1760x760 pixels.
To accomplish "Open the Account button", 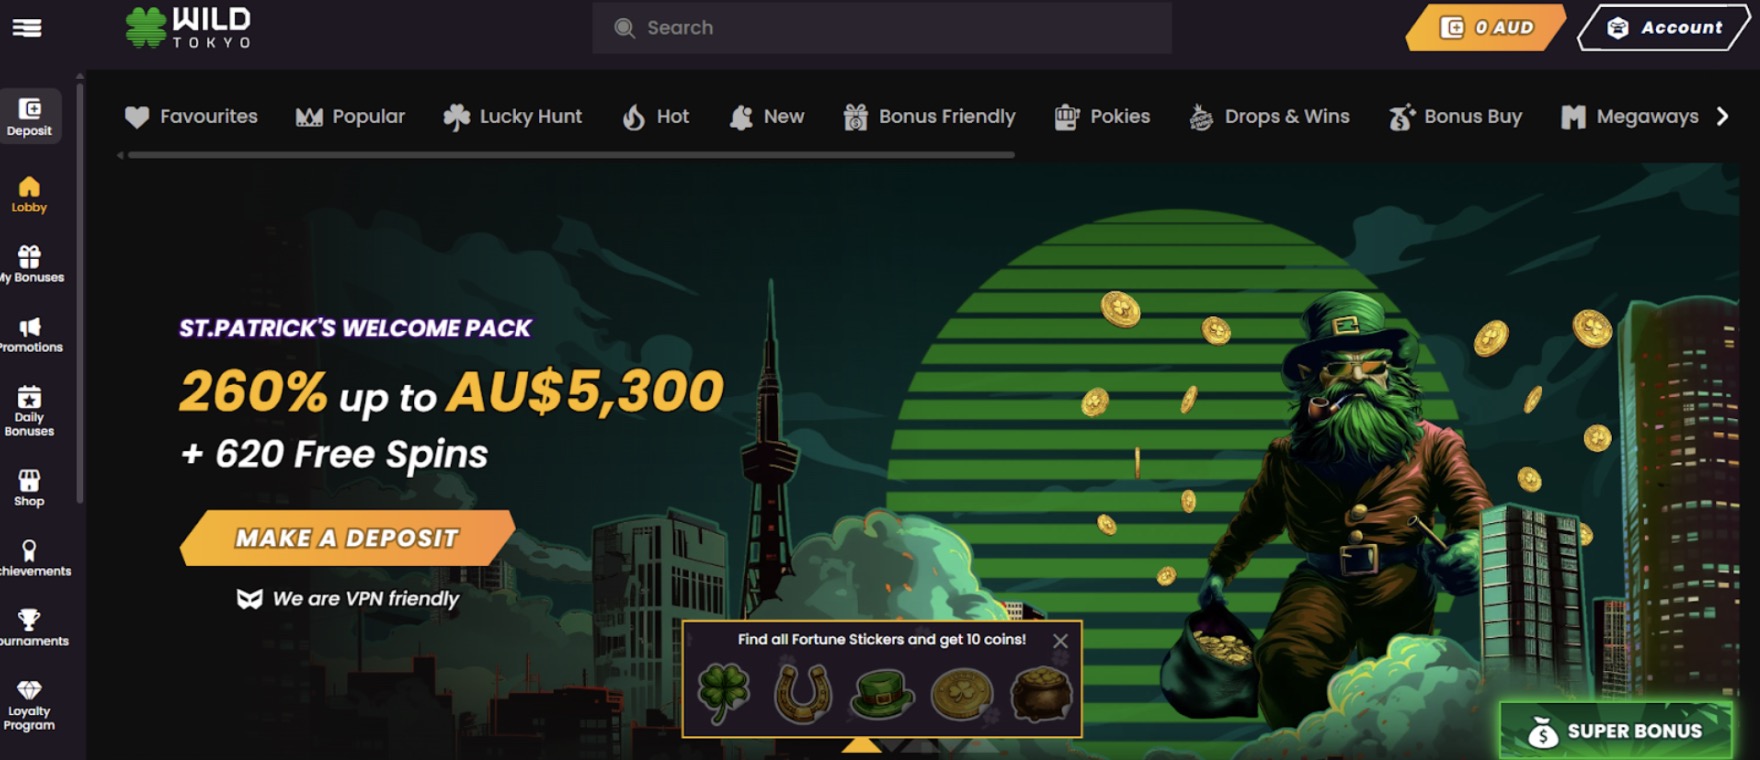I will point(1664,28).
